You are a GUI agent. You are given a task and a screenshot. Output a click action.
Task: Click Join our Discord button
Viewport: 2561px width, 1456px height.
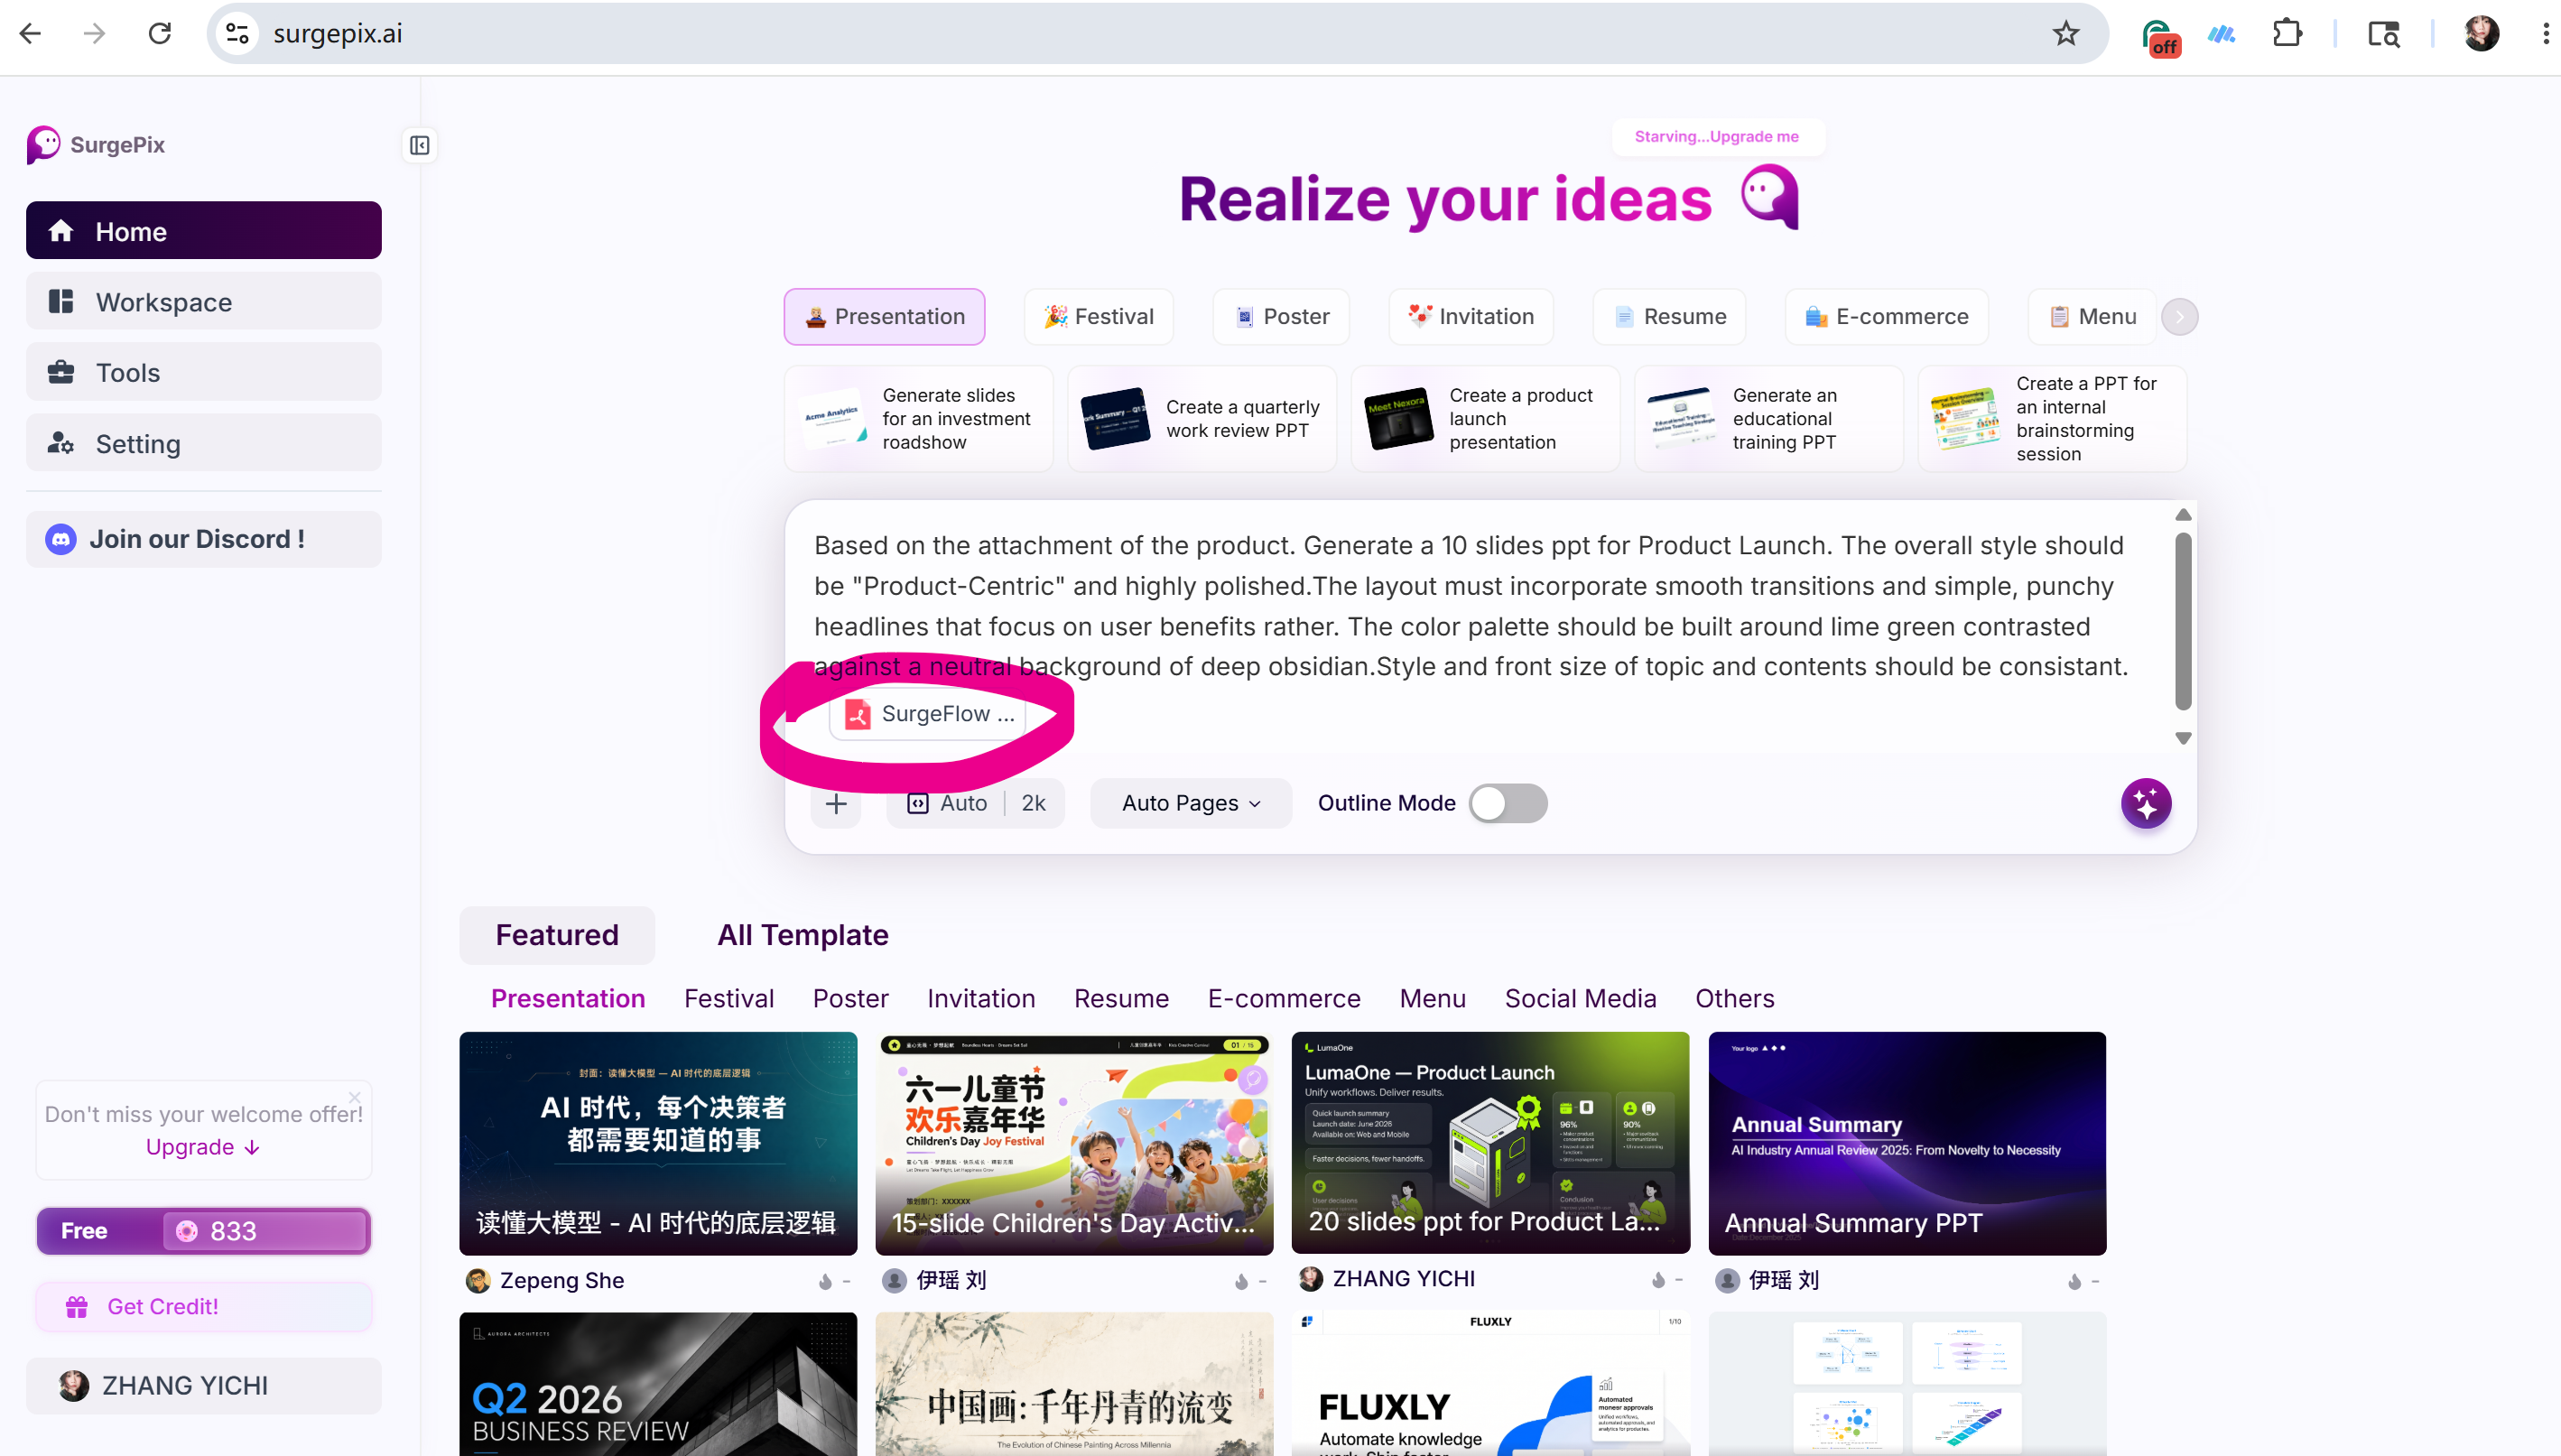click(203, 539)
